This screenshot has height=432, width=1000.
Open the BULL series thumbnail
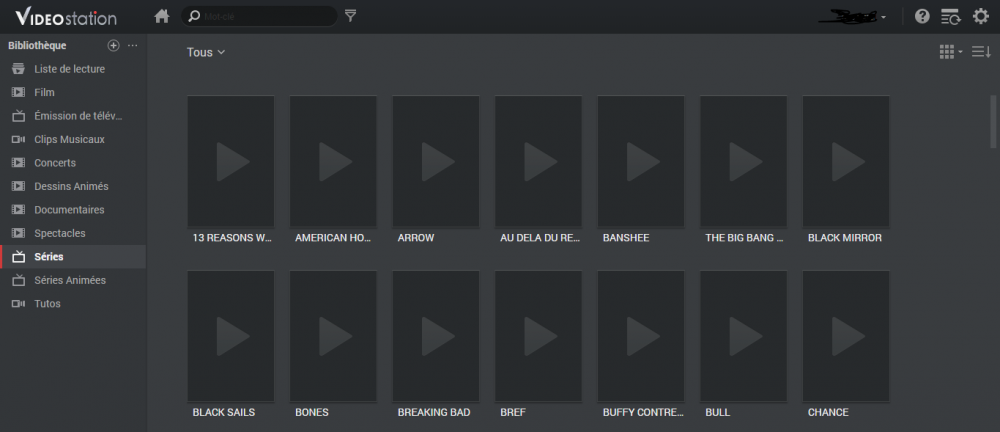(x=744, y=336)
